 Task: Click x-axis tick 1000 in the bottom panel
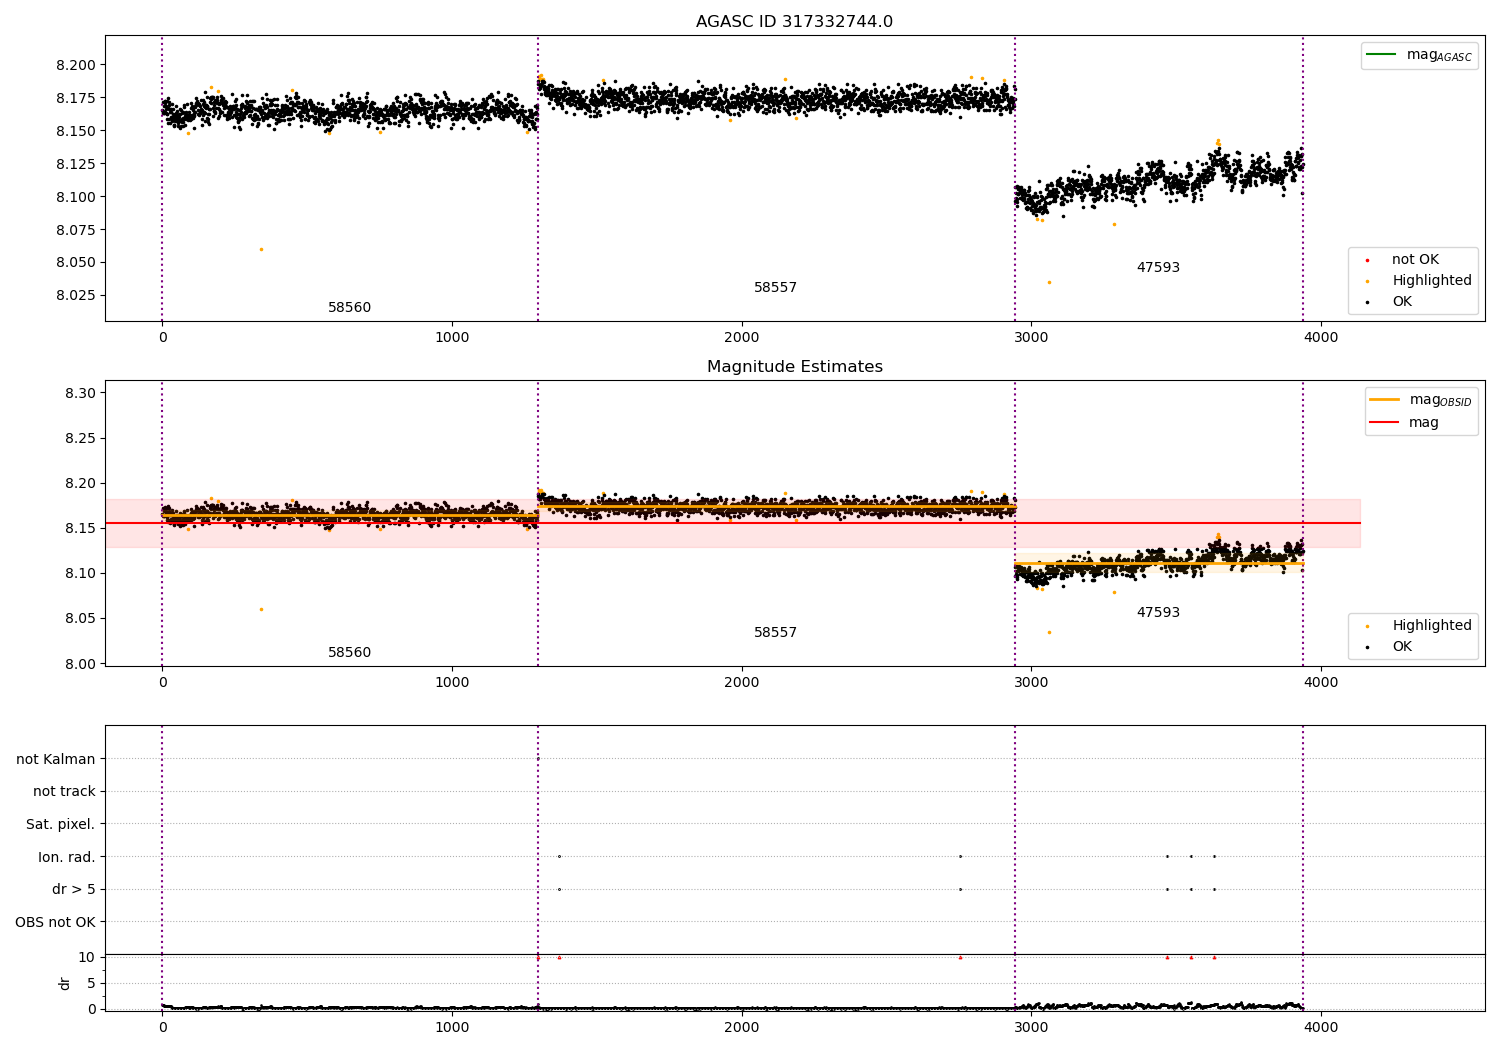click(452, 1027)
